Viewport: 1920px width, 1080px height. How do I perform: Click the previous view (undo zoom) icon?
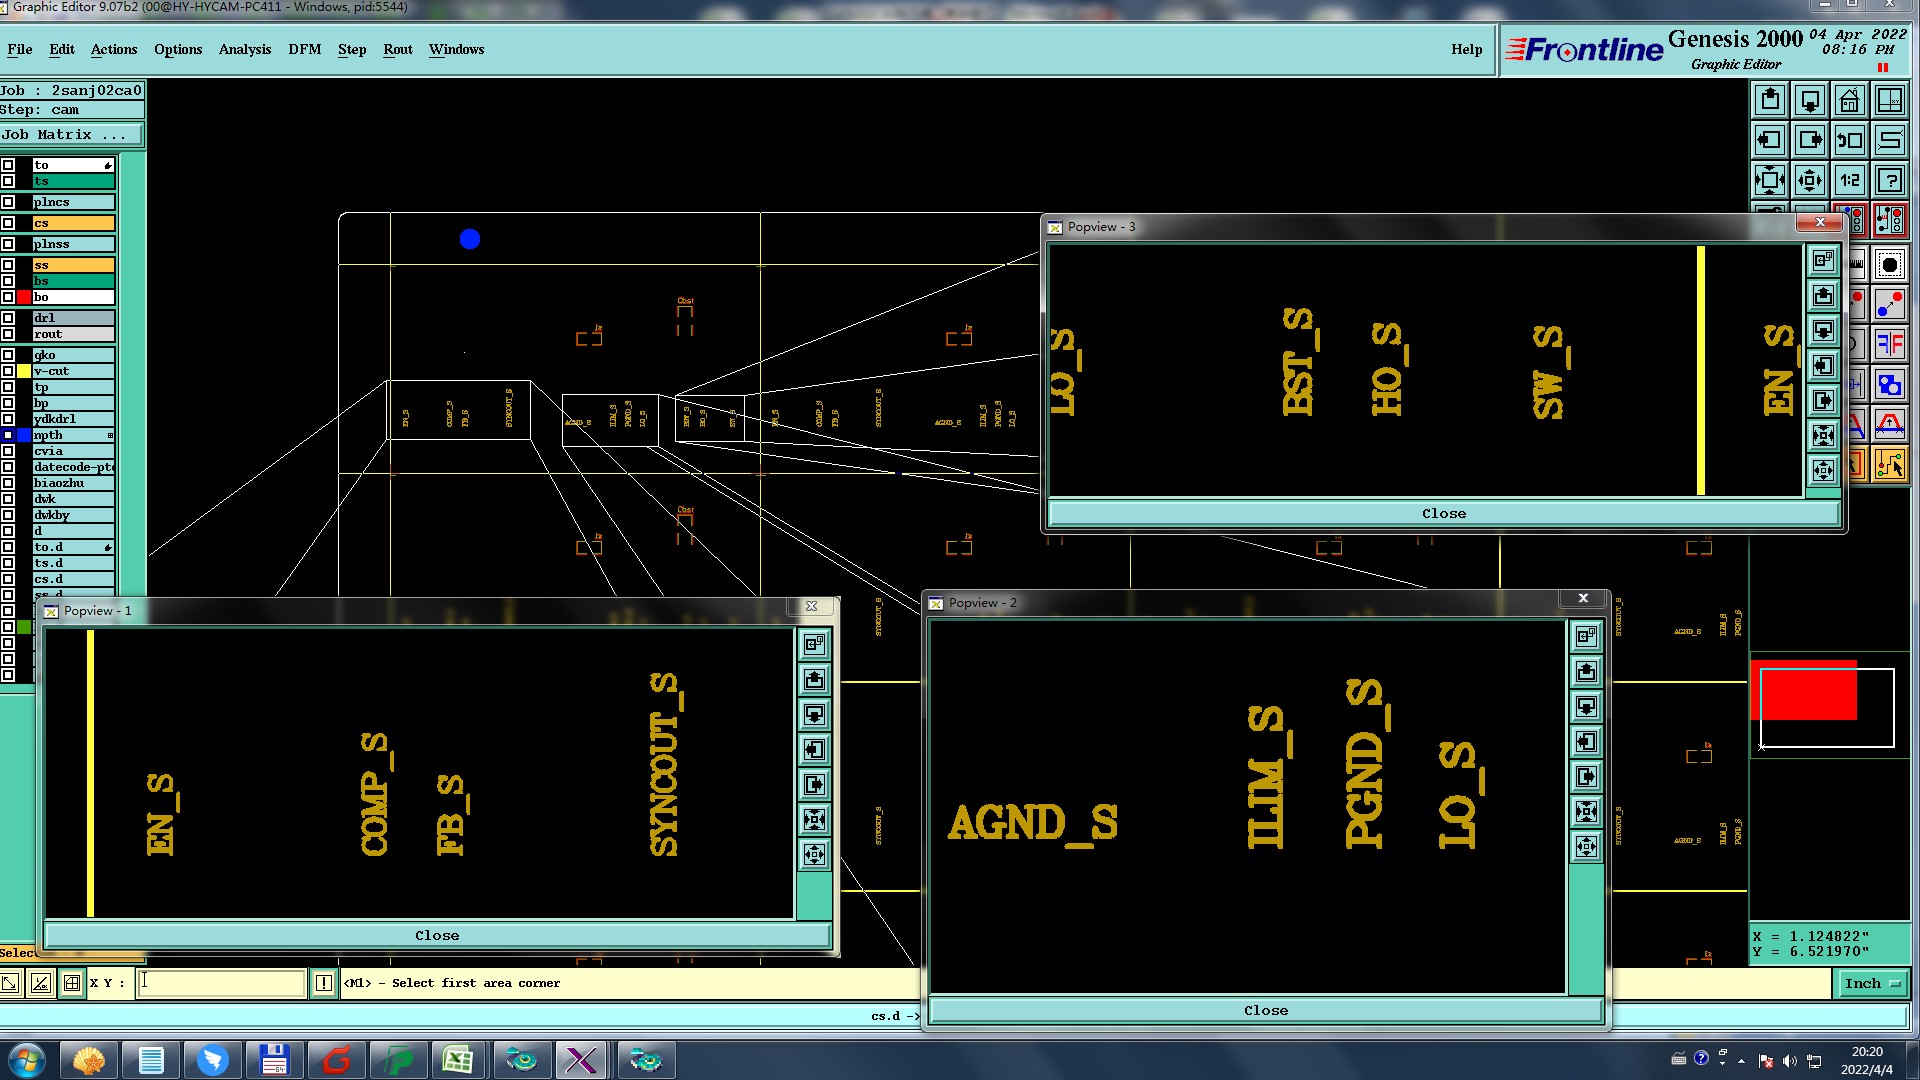click(1850, 140)
